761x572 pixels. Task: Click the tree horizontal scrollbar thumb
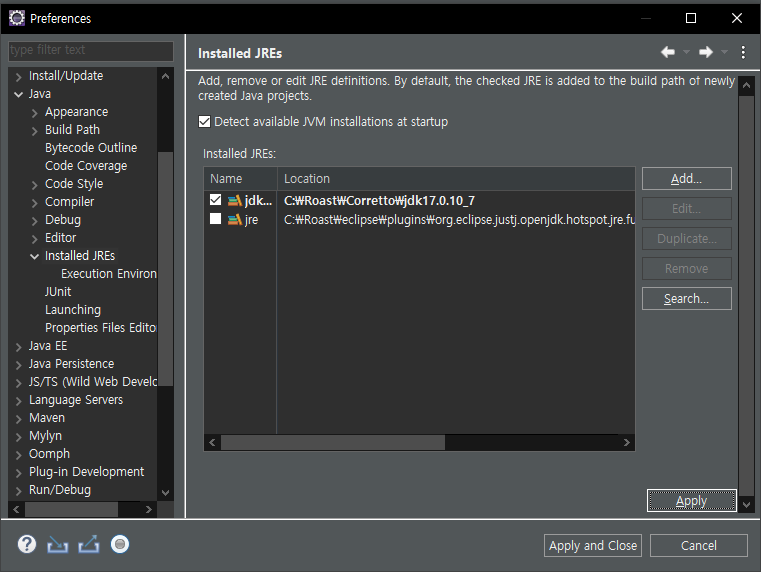point(71,509)
